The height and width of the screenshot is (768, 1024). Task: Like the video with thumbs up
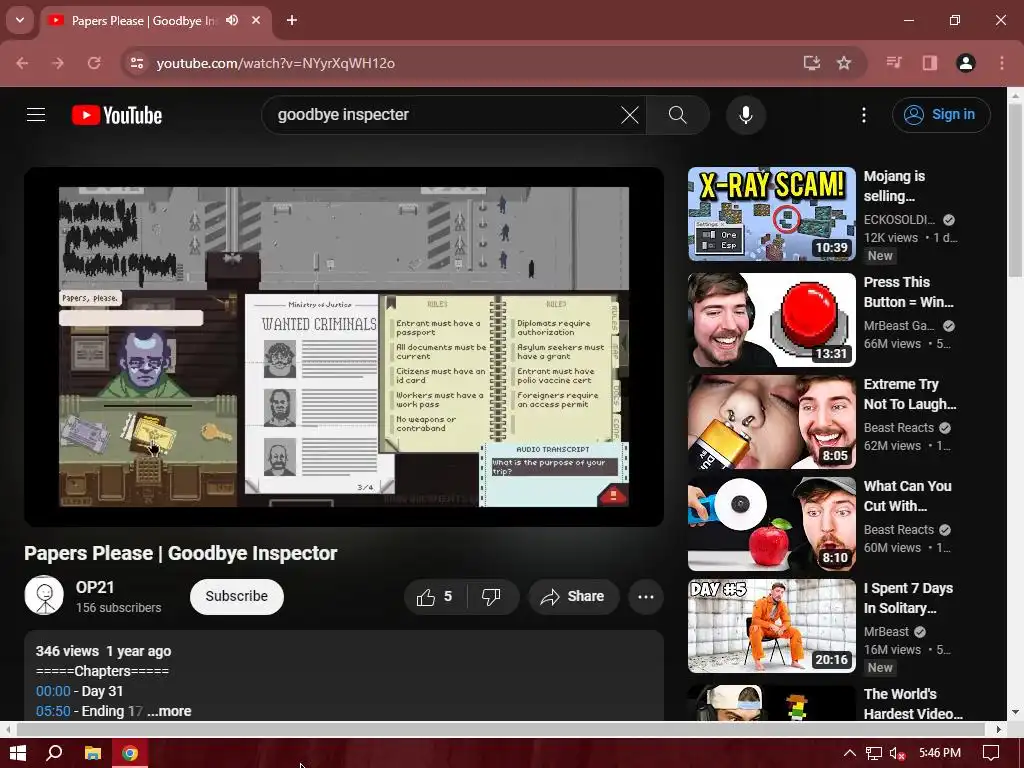tap(435, 597)
